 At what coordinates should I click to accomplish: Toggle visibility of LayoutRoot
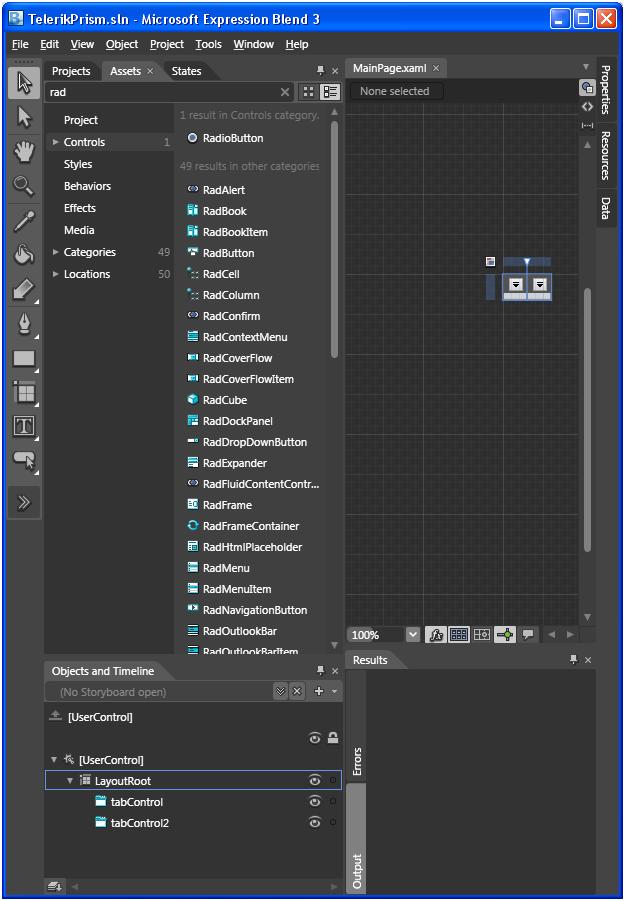314,780
